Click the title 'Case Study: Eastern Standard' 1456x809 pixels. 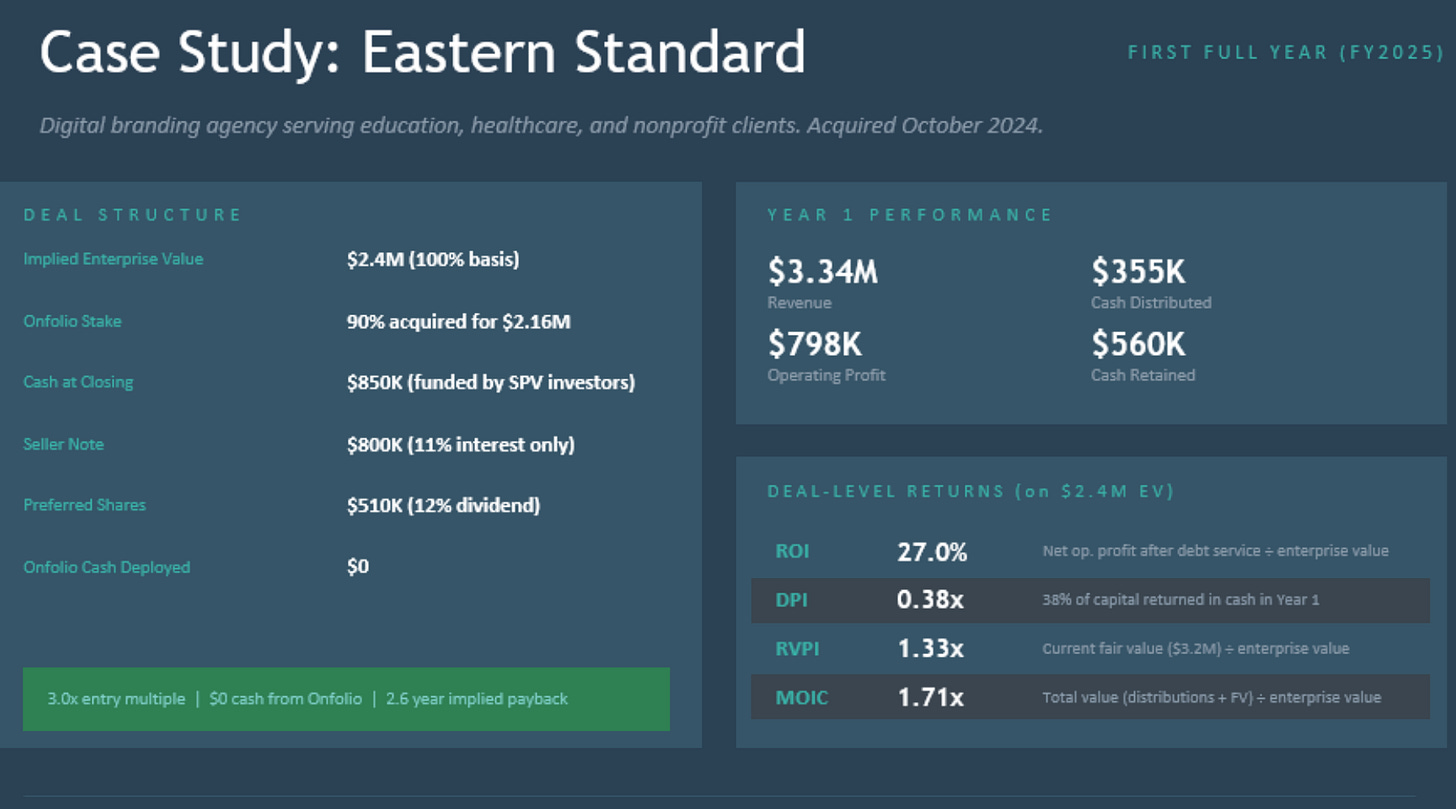(422, 52)
